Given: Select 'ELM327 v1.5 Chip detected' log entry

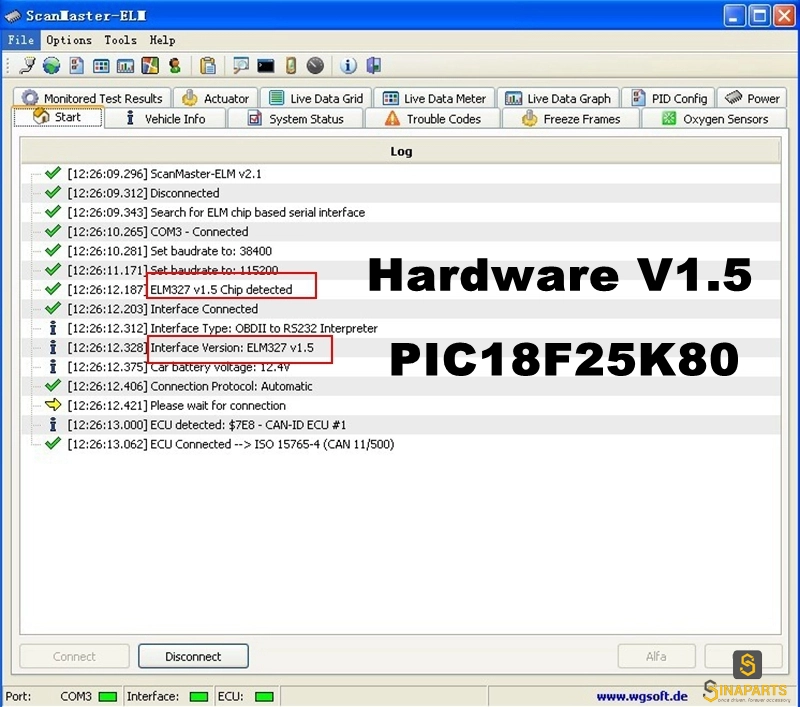Looking at the screenshot, I should click(x=401, y=290).
